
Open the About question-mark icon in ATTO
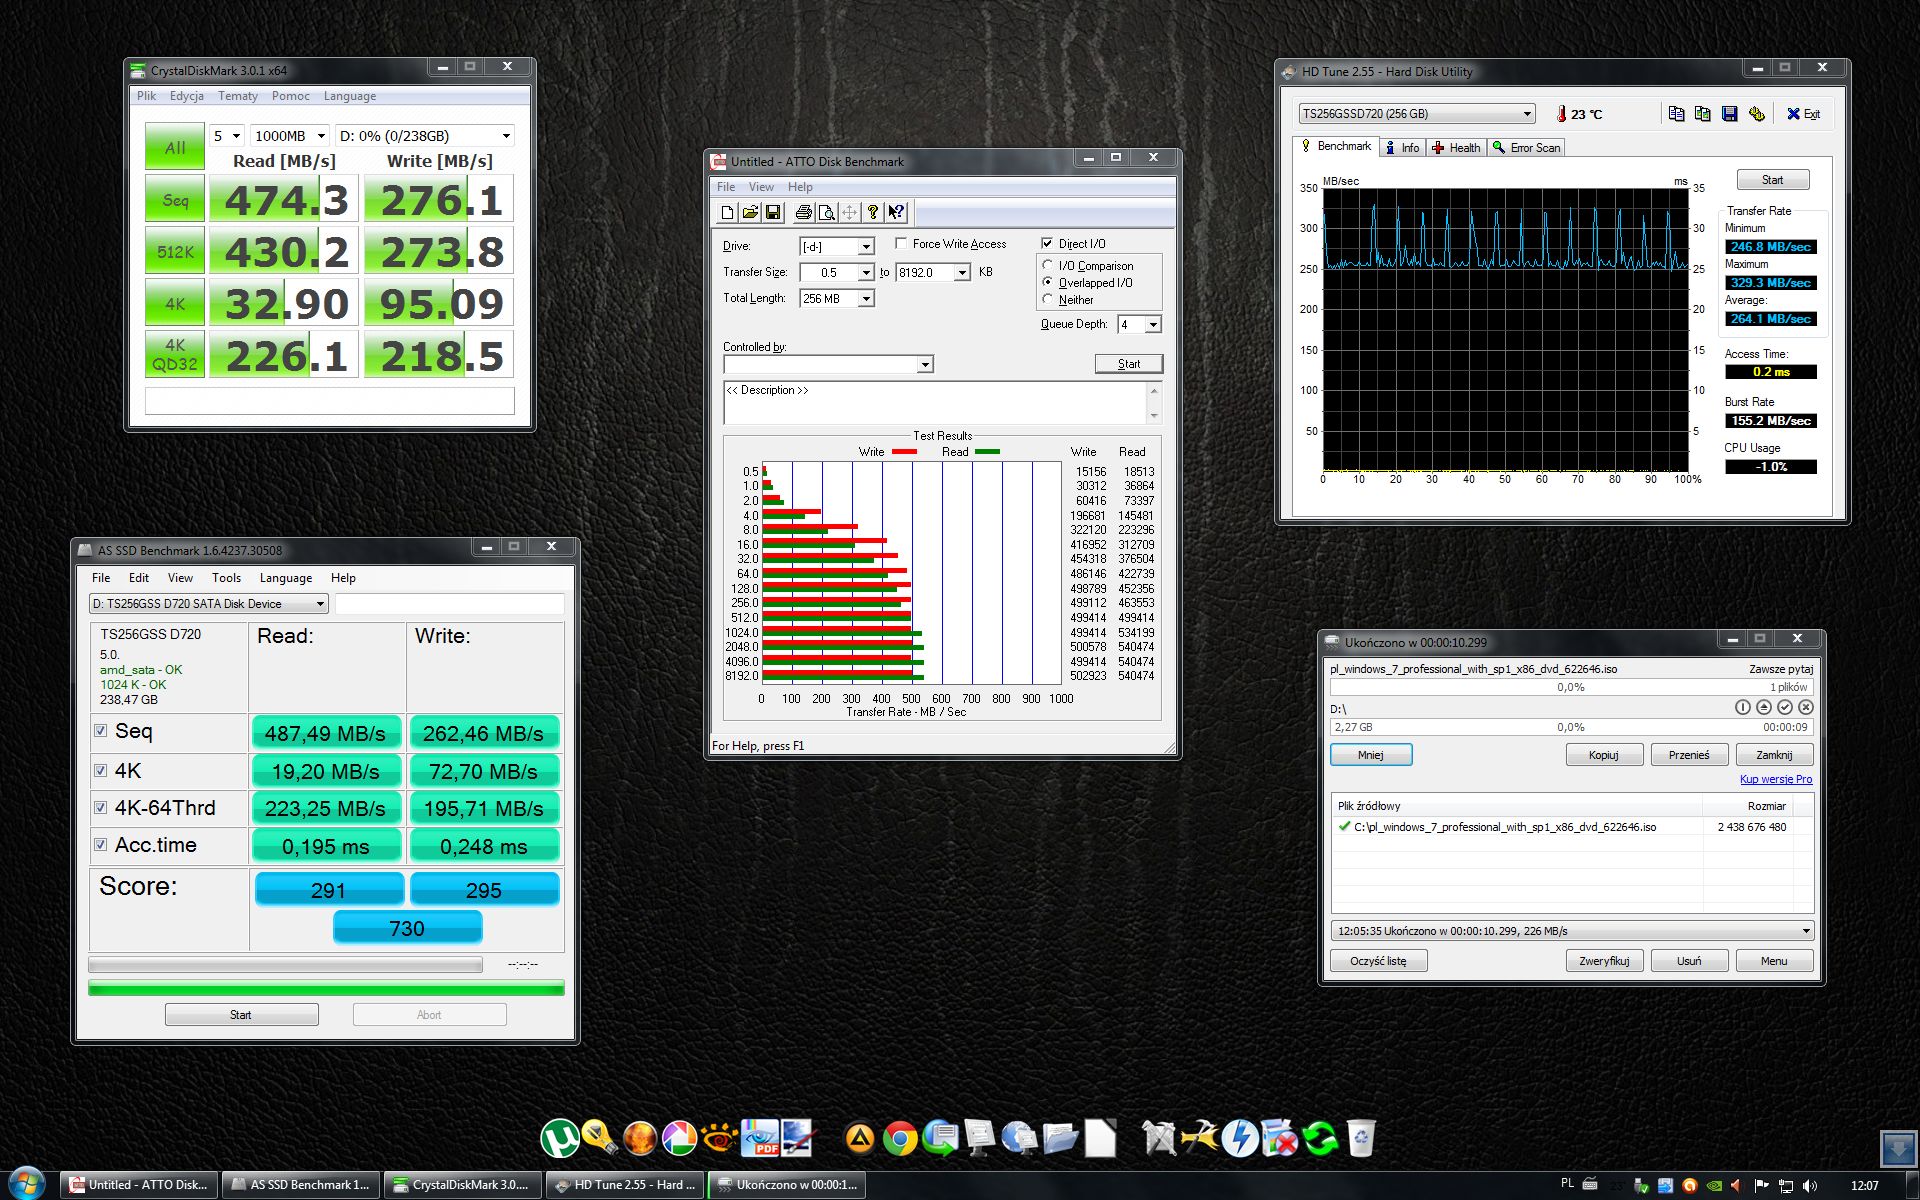[x=873, y=212]
